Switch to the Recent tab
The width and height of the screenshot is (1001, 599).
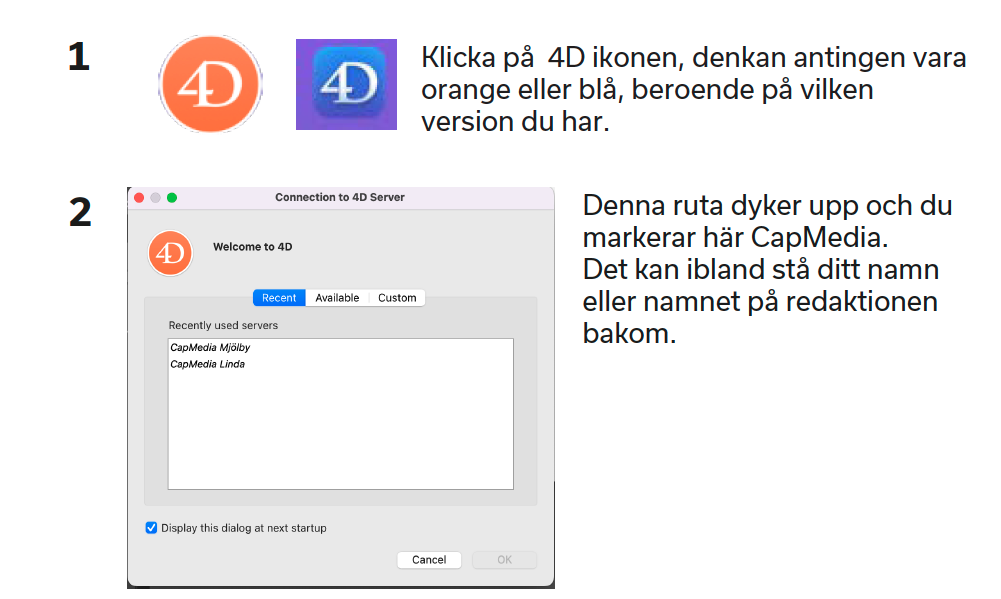tap(279, 298)
